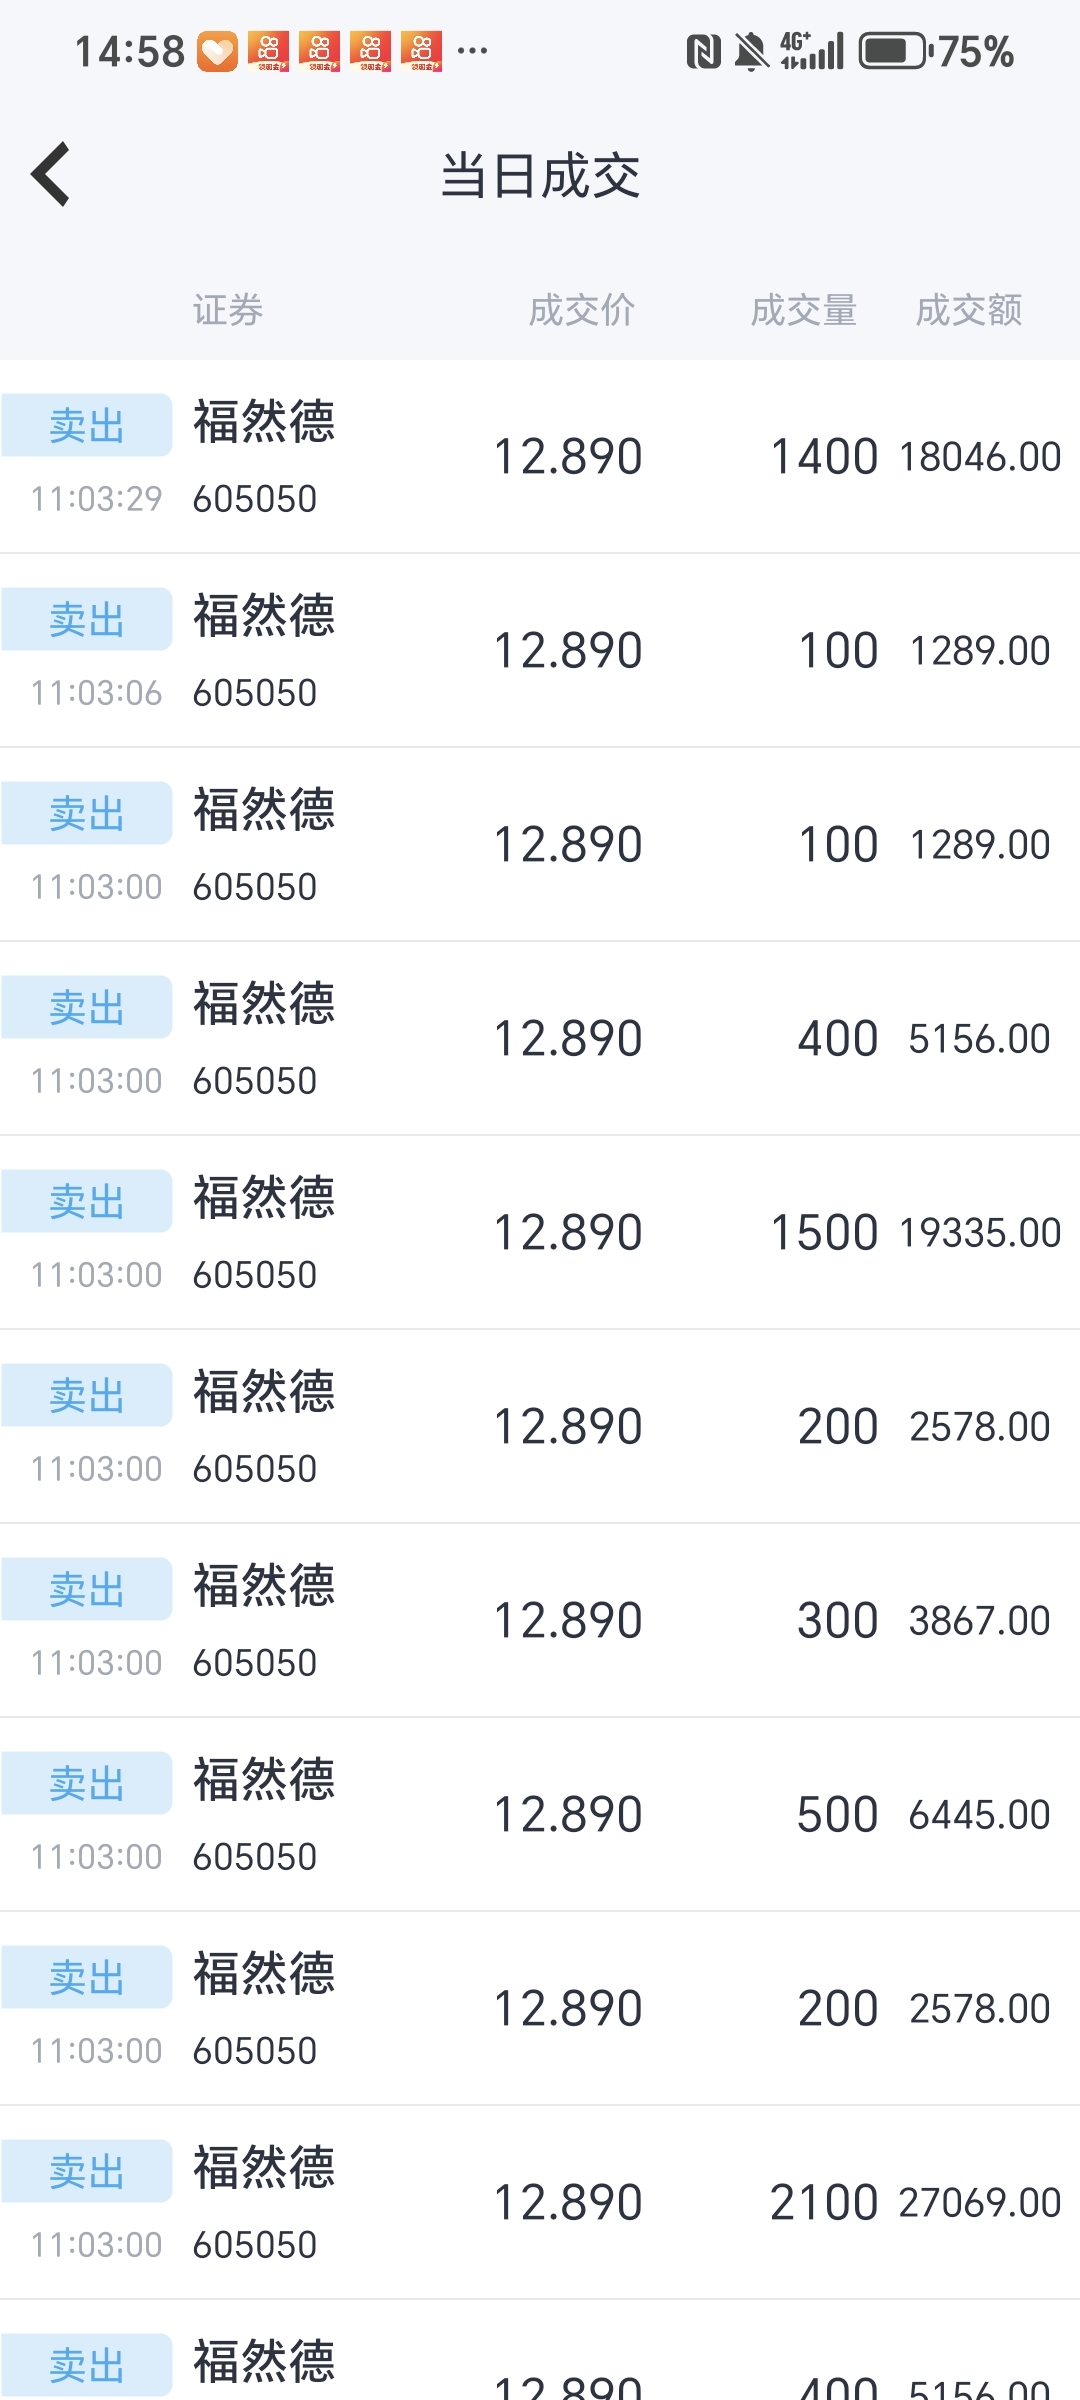This screenshot has width=1080, height=2400.
Task: Open the 1500-share trade of 福然德
Action: 540,1232
